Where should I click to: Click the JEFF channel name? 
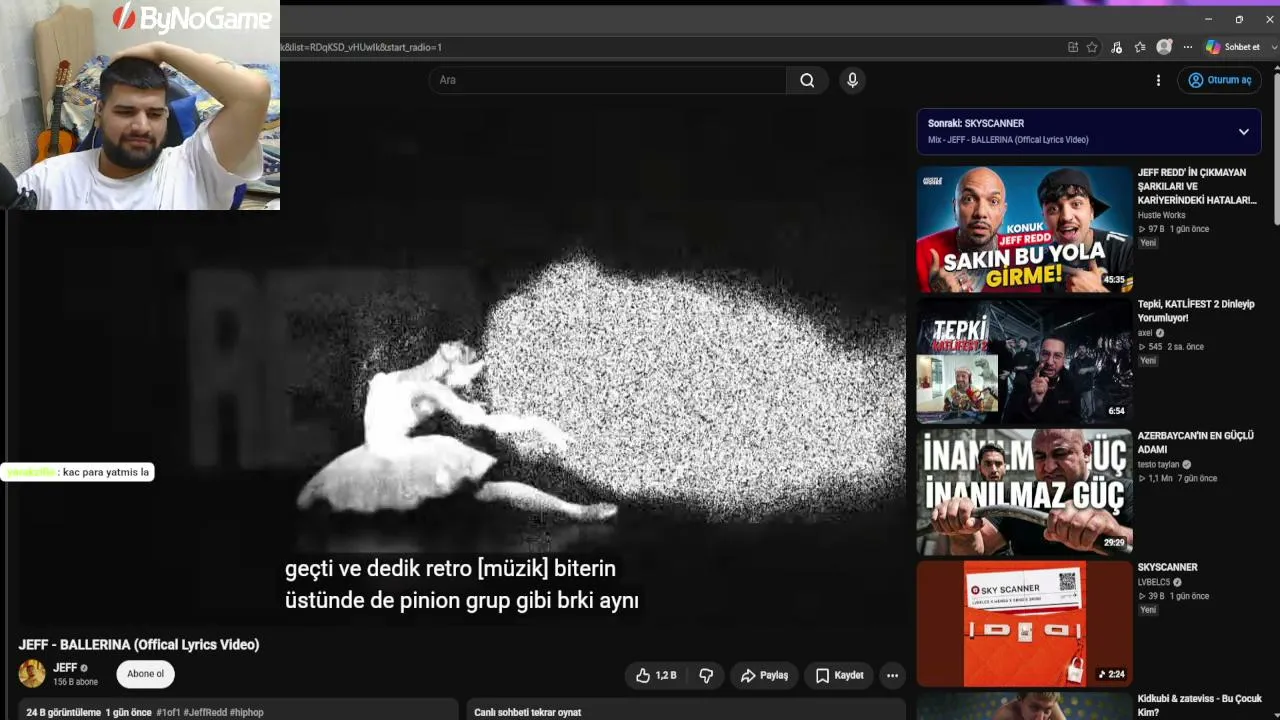(65, 667)
